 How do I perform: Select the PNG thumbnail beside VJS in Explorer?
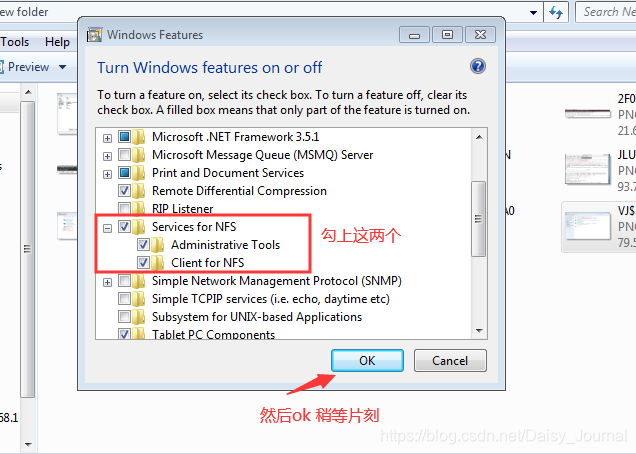587,226
